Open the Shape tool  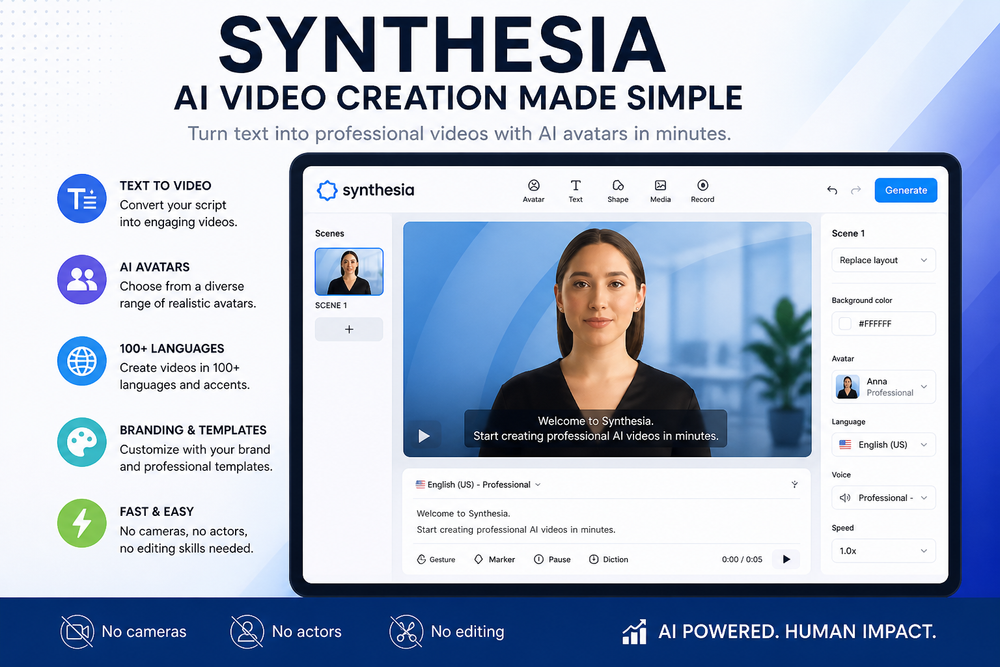click(x=617, y=191)
